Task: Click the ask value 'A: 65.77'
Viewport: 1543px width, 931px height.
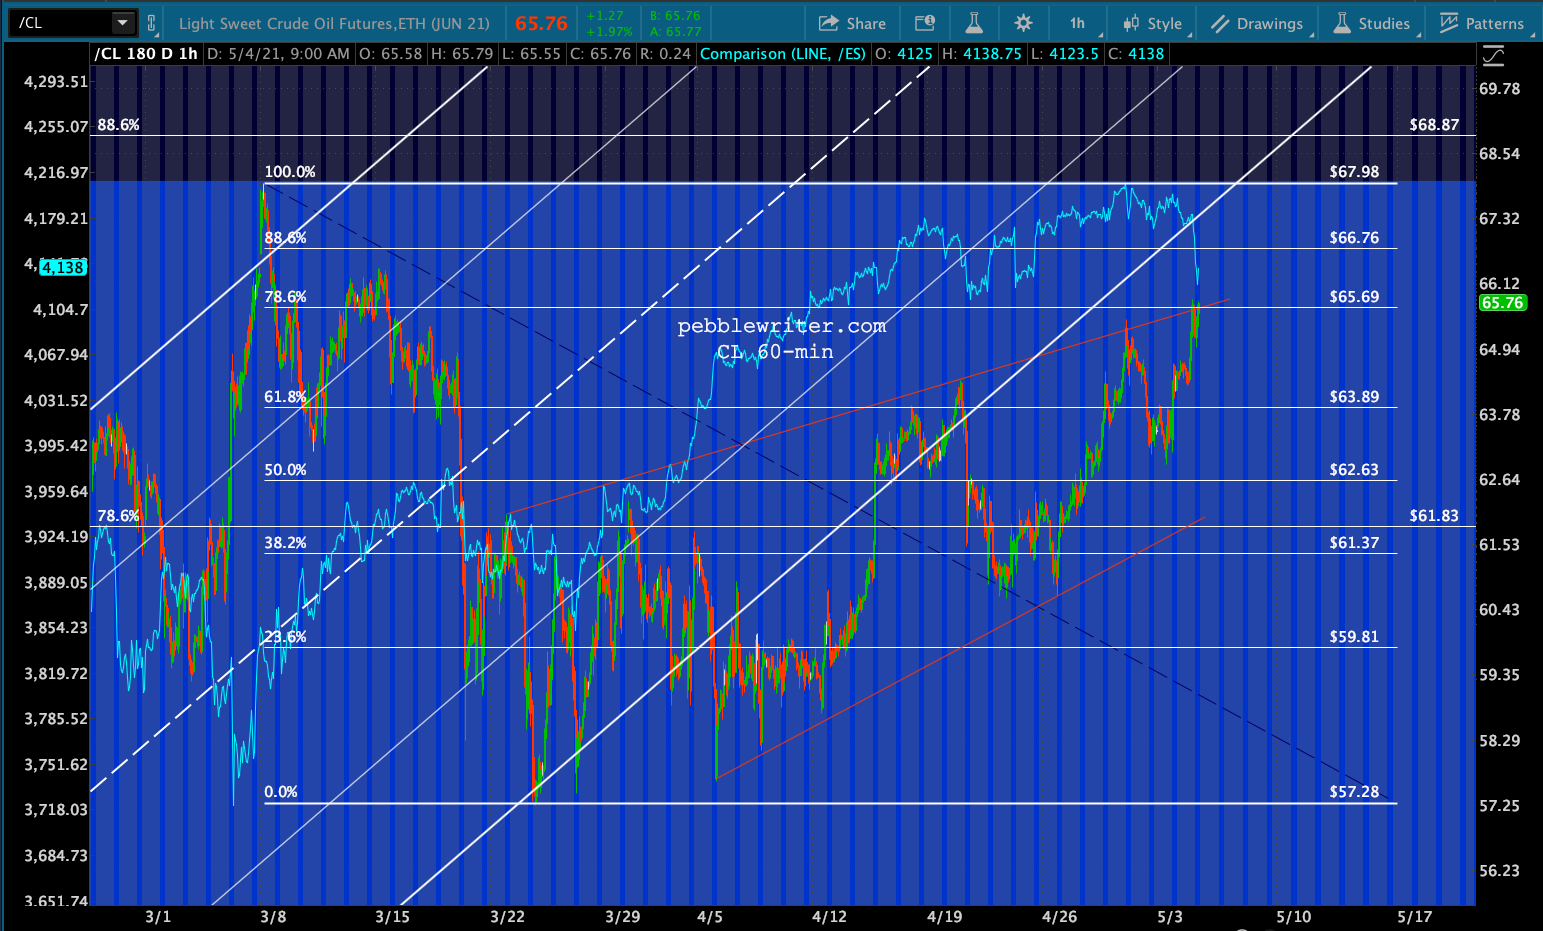Action: point(675,31)
